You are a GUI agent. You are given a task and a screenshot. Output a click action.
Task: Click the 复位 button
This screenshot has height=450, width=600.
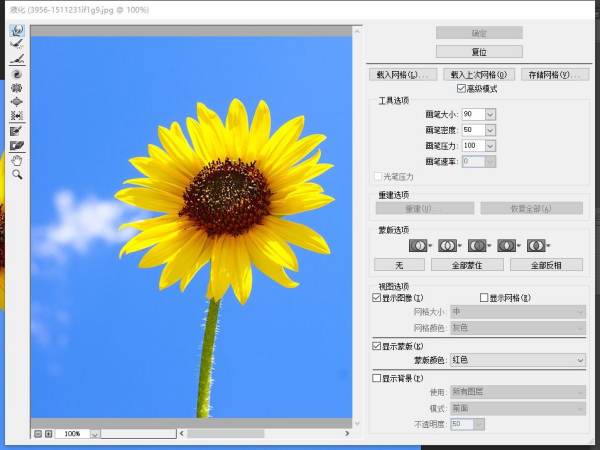479,52
